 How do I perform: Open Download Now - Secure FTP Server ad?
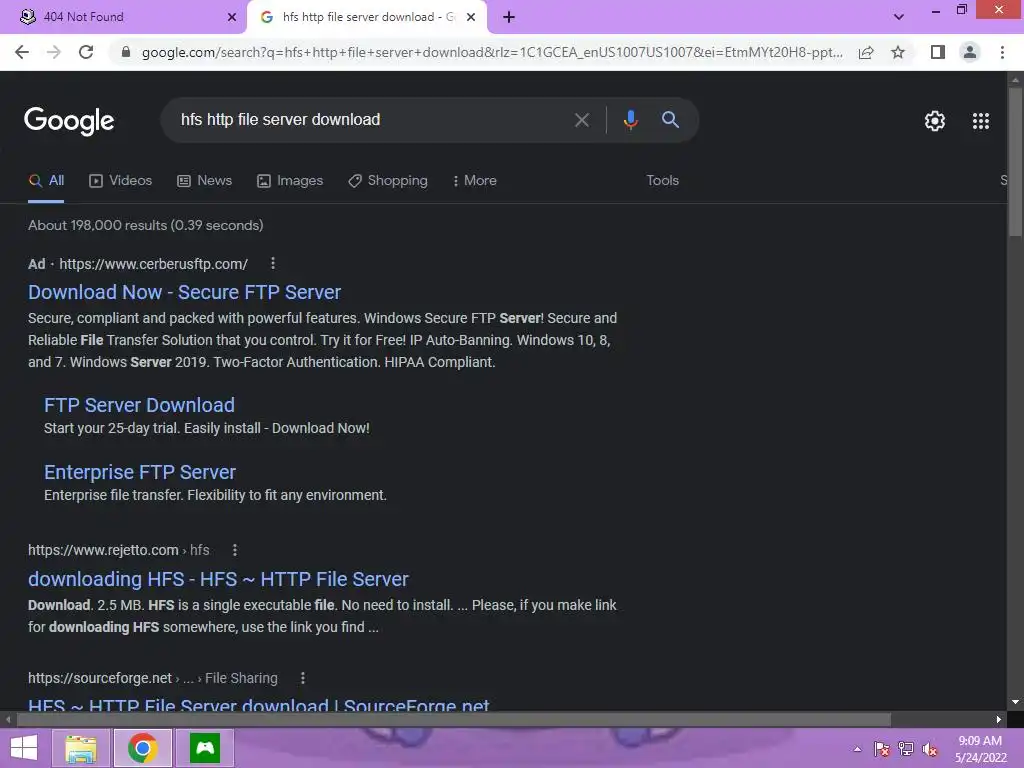click(x=184, y=292)
